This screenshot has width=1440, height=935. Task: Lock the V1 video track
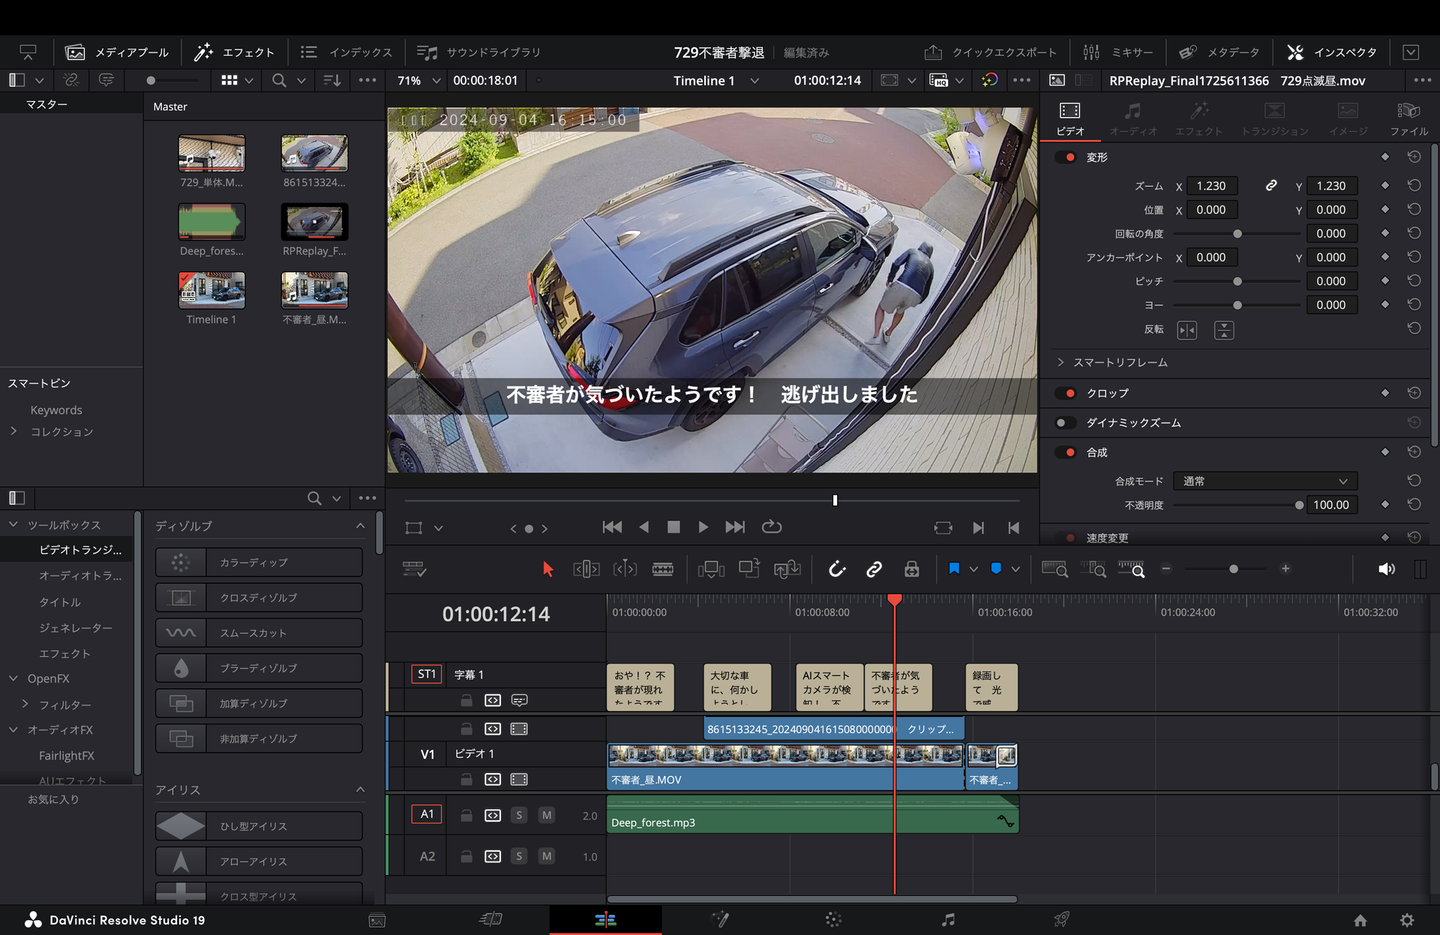pyautogui.click(x=466, y=779)
